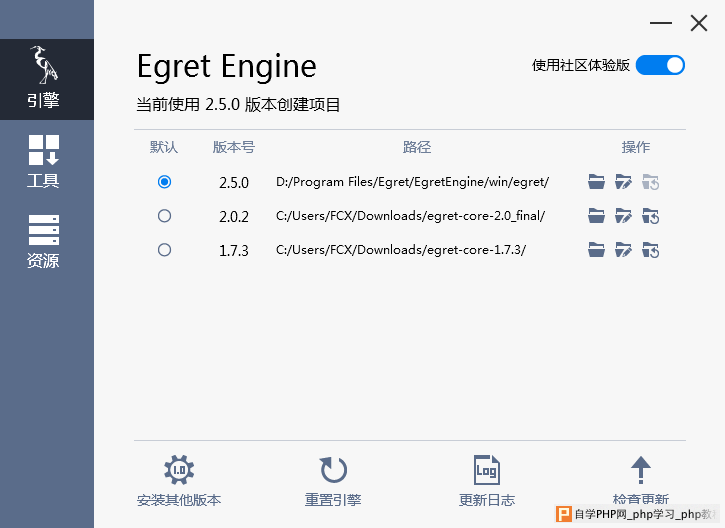Click the 安装其他版本 text link
The height and width of the screenshot is (528, 725).
click(179, 500)
